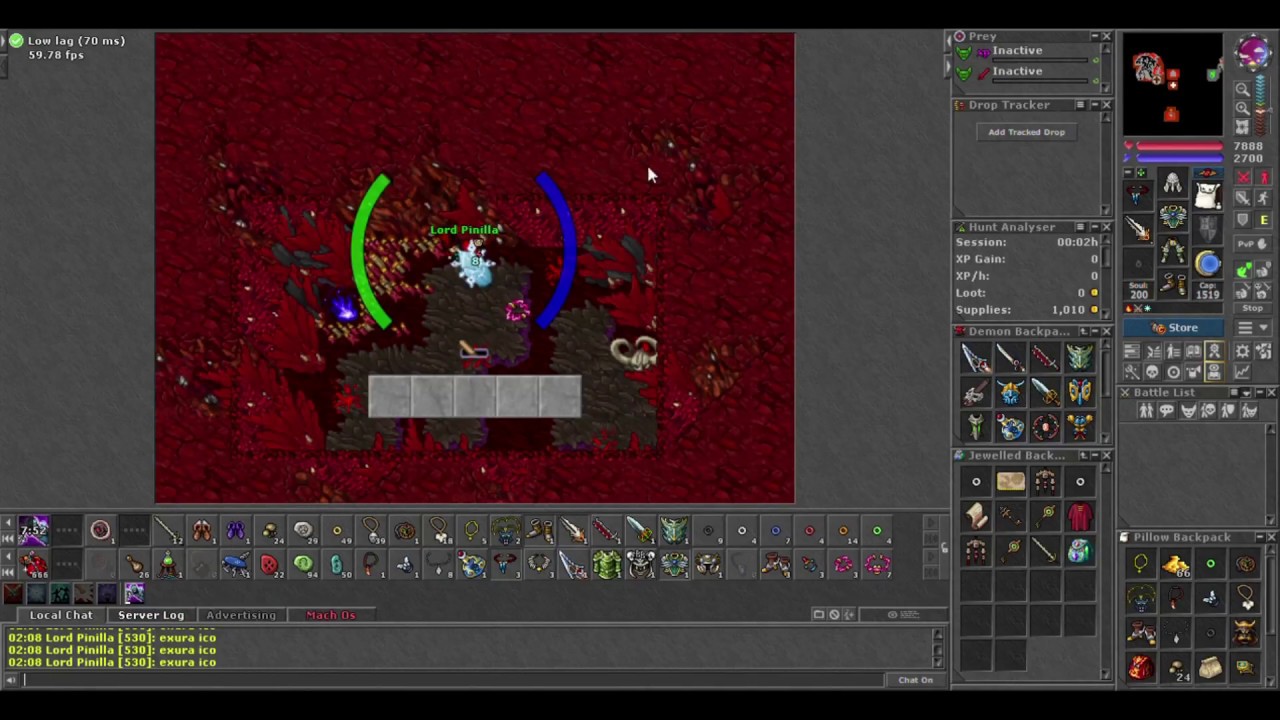Click the PvP mode button

point(1253,244)
